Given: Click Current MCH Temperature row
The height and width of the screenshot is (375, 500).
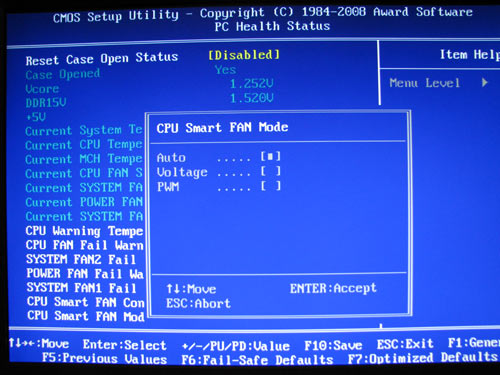Looking at the screenshot, I should tap(84, 159).
